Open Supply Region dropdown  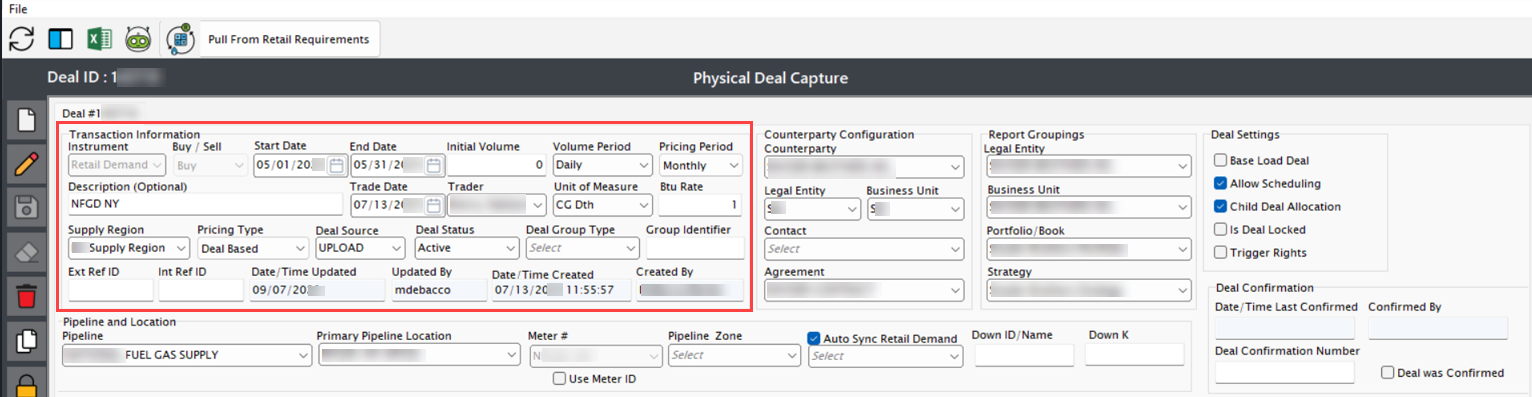(x=129, y=247)
